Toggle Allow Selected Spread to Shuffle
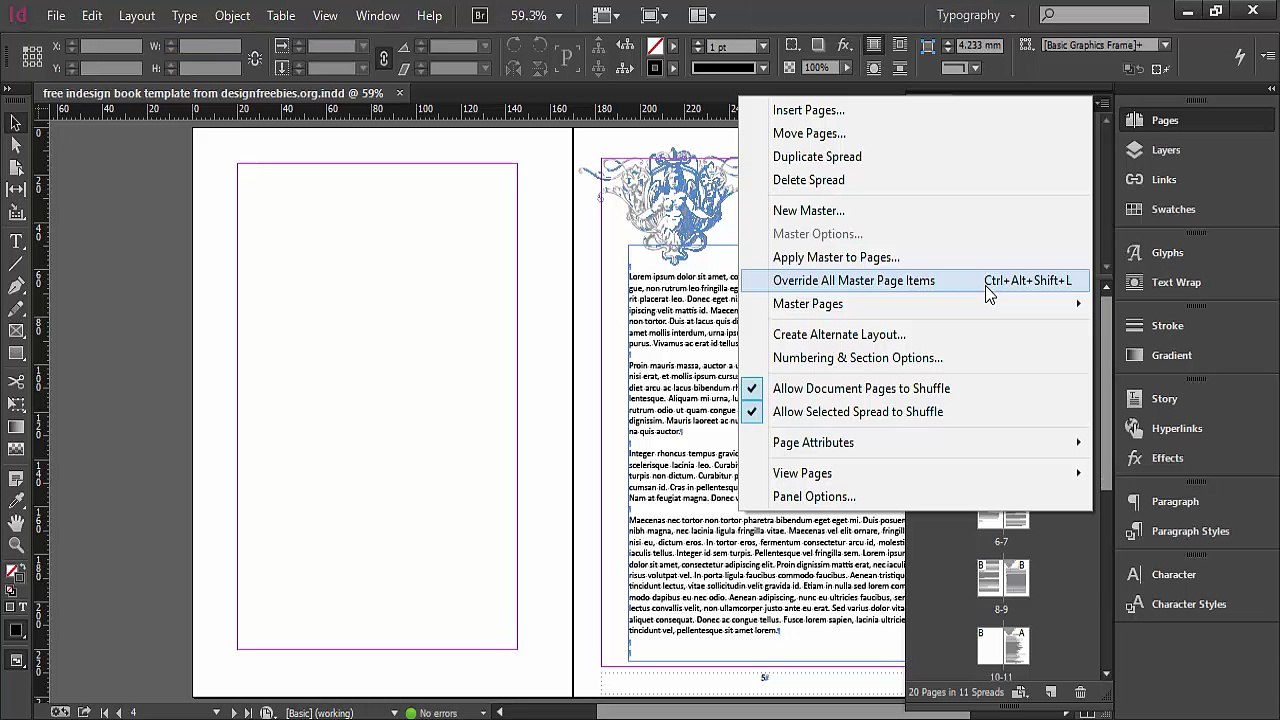 click(858, 412)
